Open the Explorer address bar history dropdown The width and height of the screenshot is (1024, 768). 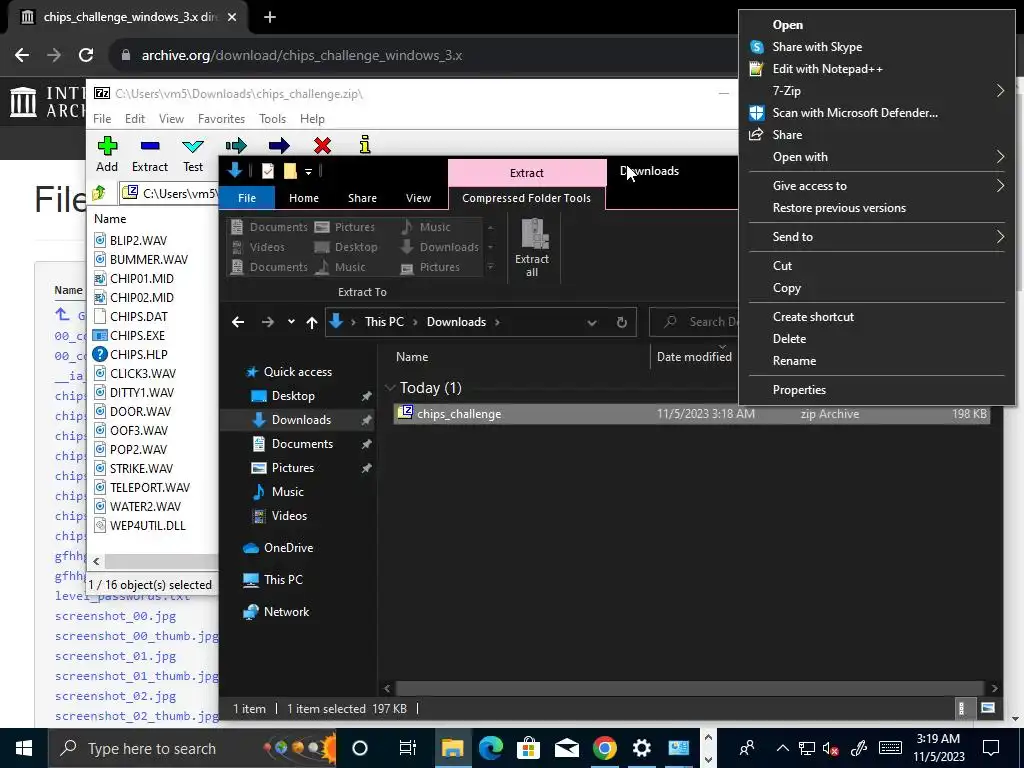[592, 323]
